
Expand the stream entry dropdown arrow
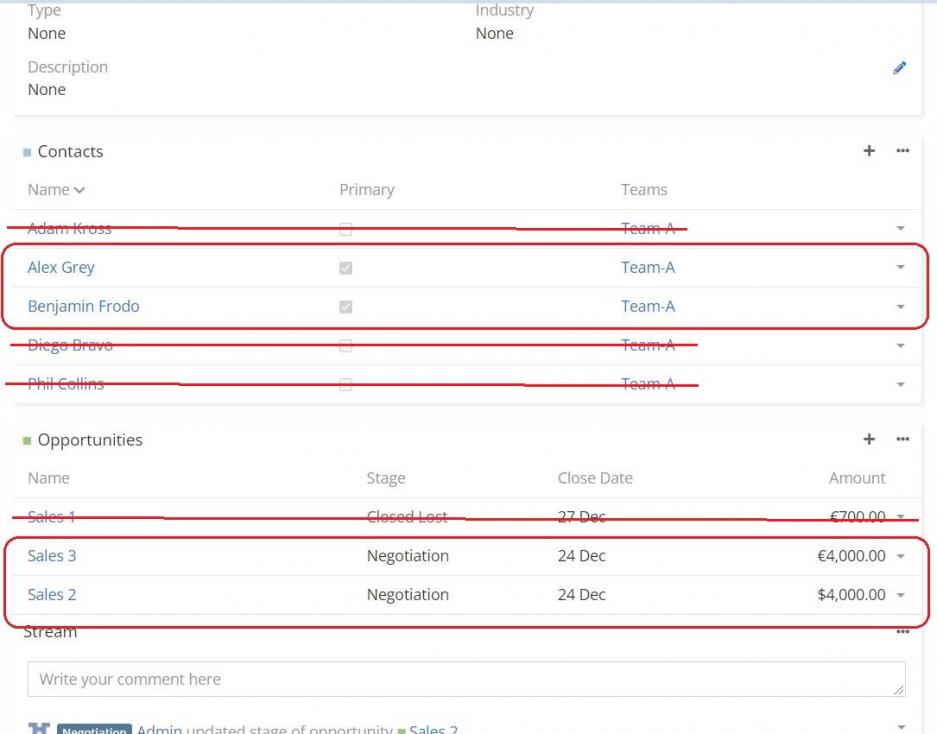[900, 727]
